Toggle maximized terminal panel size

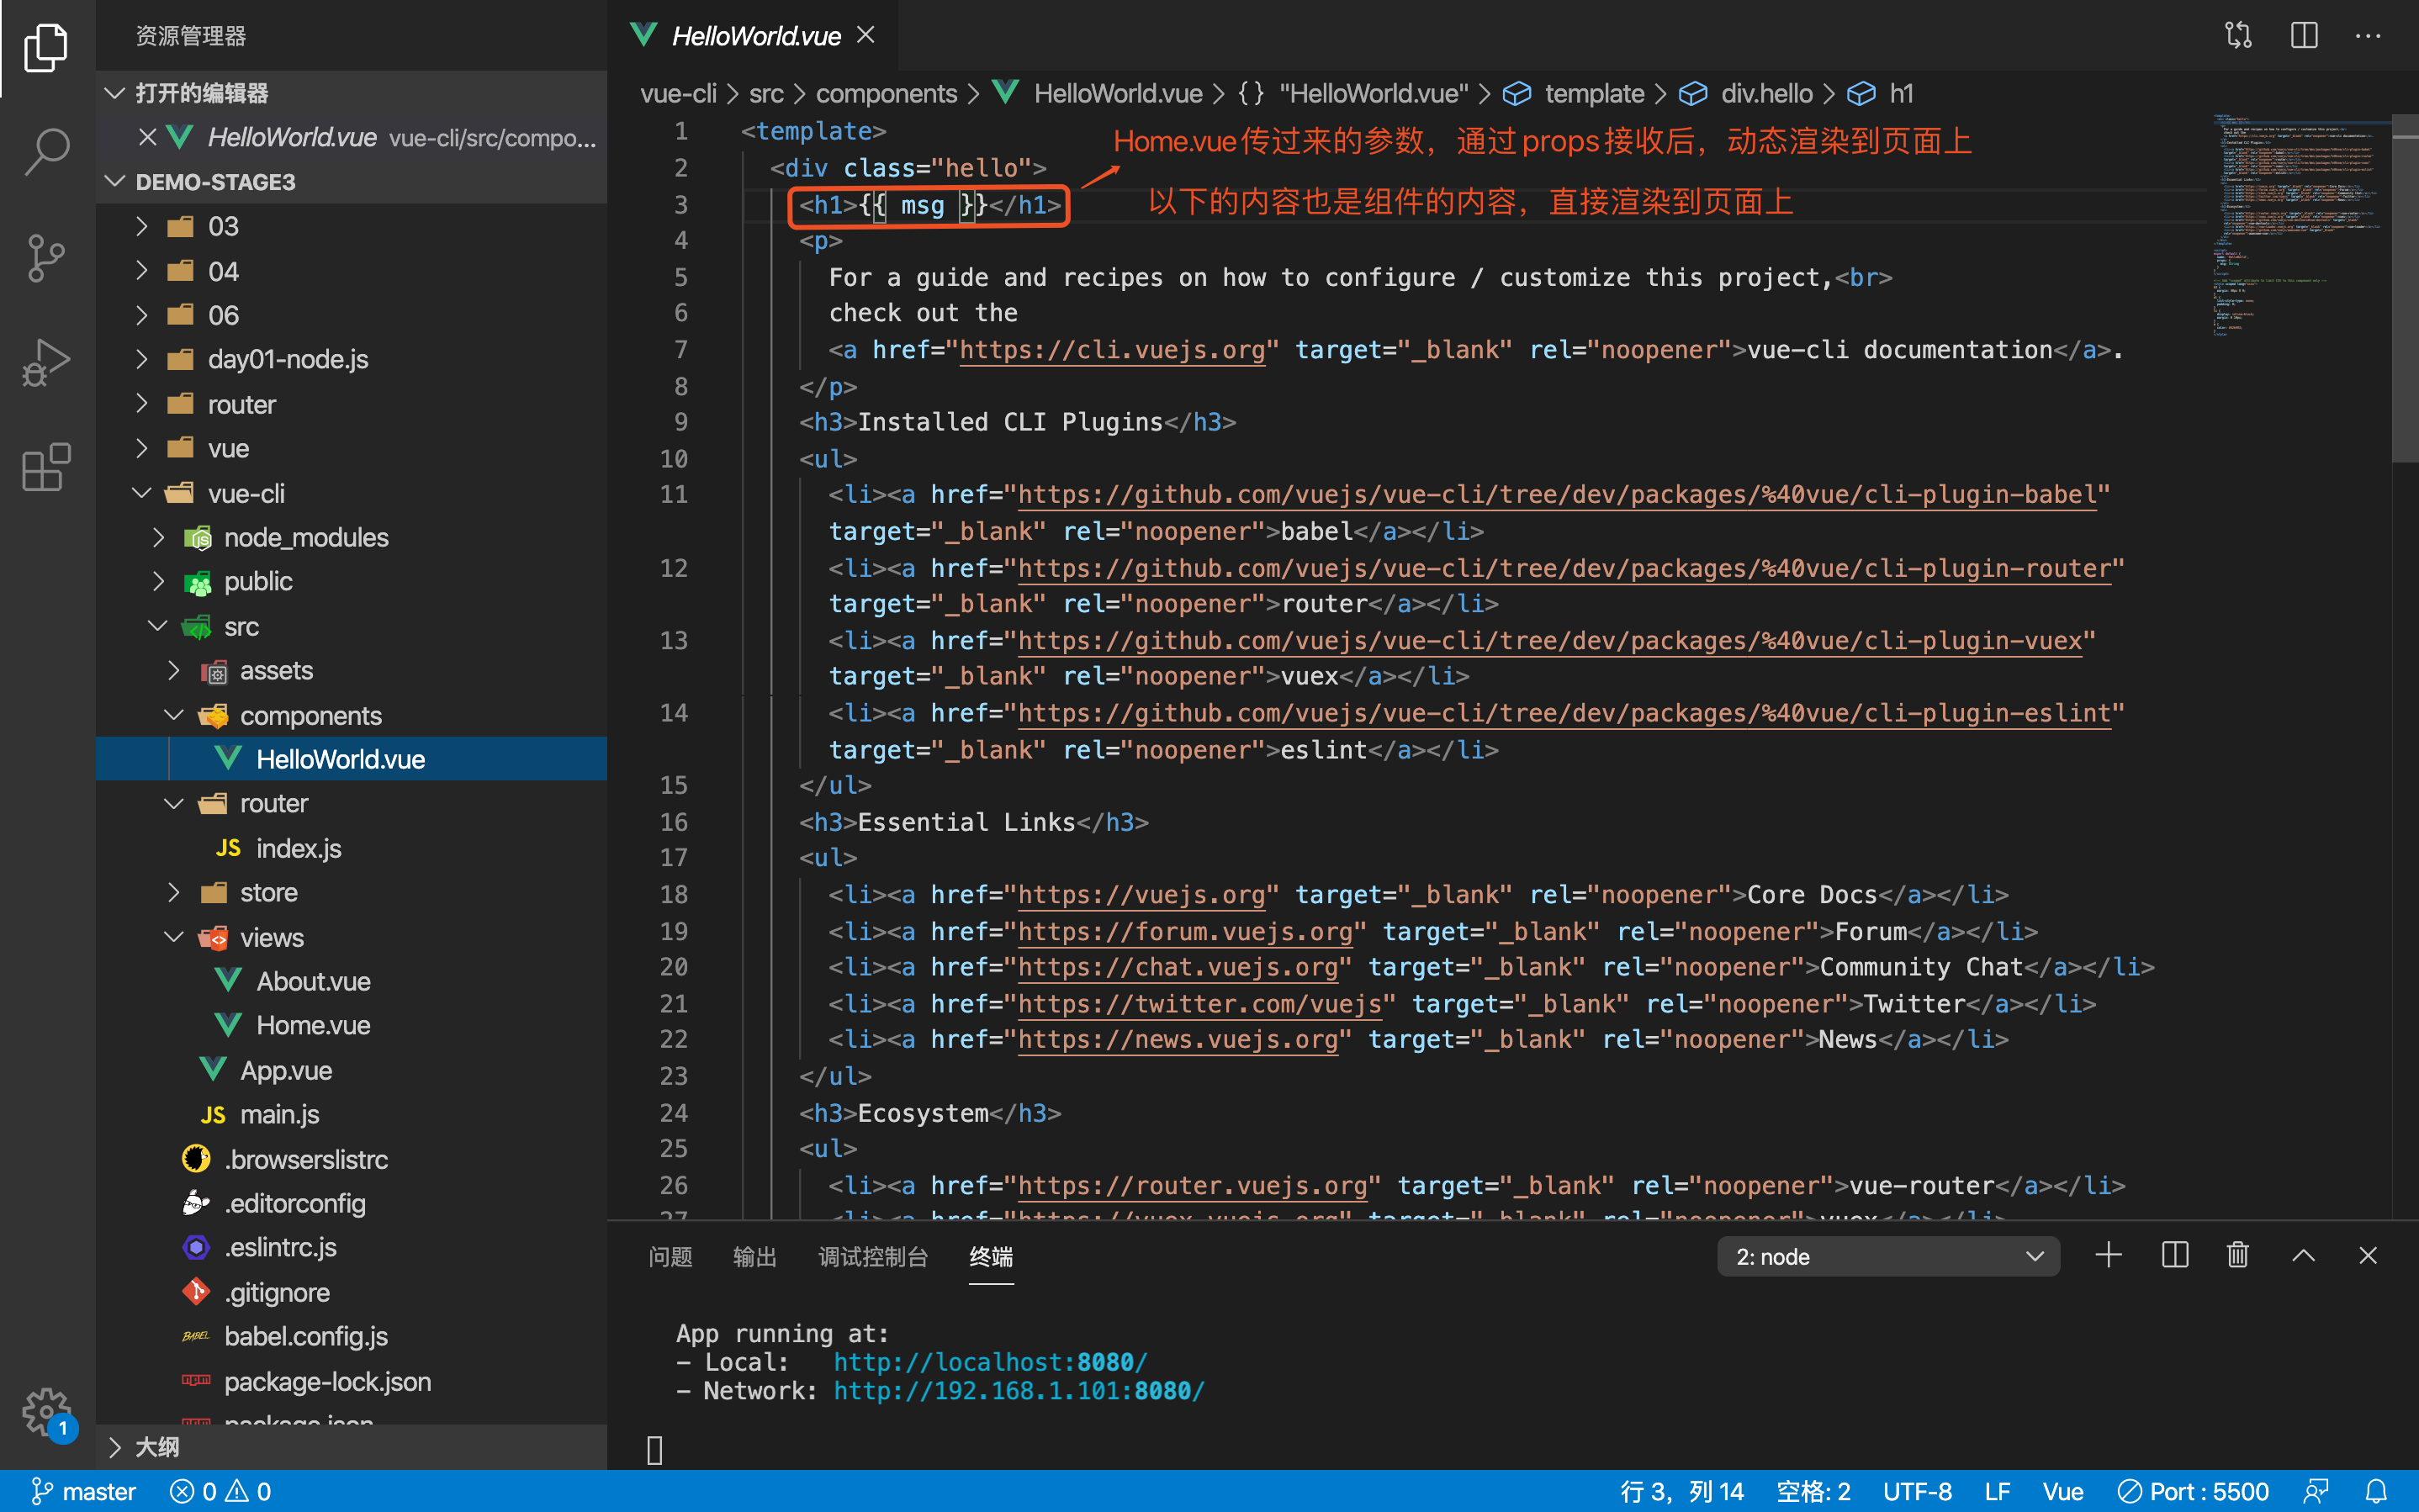click(2303, 1256)
